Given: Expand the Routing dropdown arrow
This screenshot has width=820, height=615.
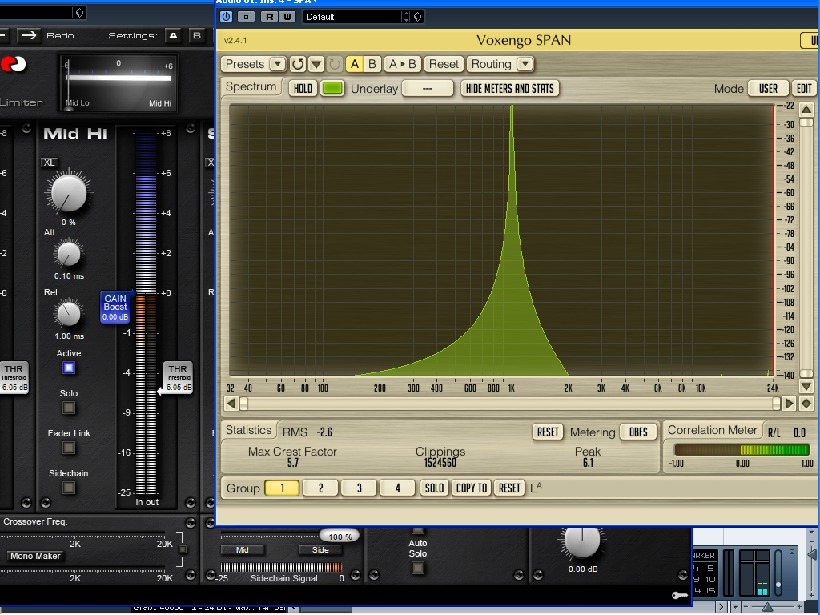Looking at the screenshot, I should (525, 64).
